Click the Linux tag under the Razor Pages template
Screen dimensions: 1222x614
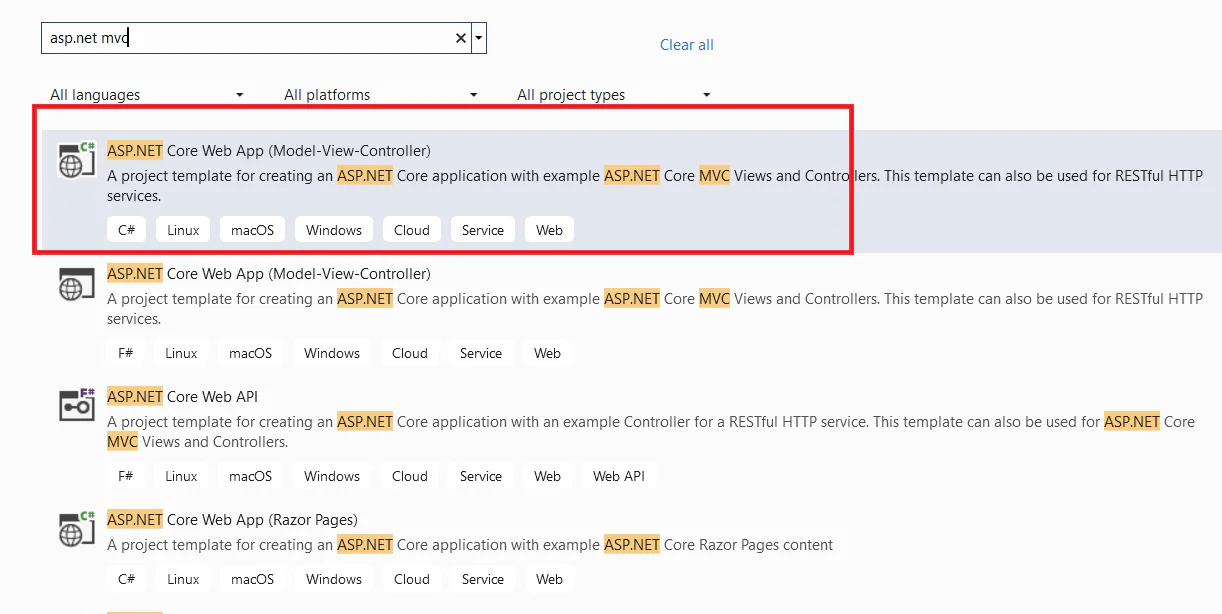tap(183, 579)
